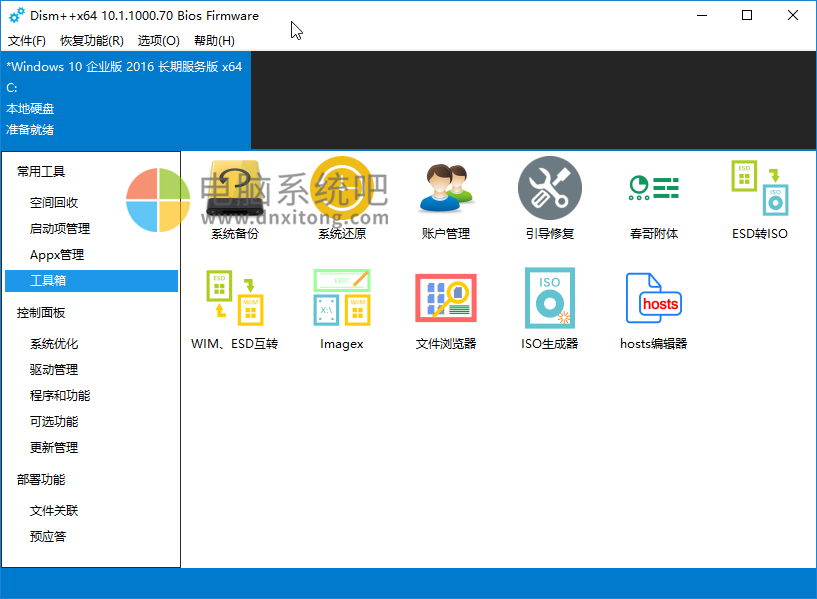Launch the ISO生成器 ISO maker

550,298
